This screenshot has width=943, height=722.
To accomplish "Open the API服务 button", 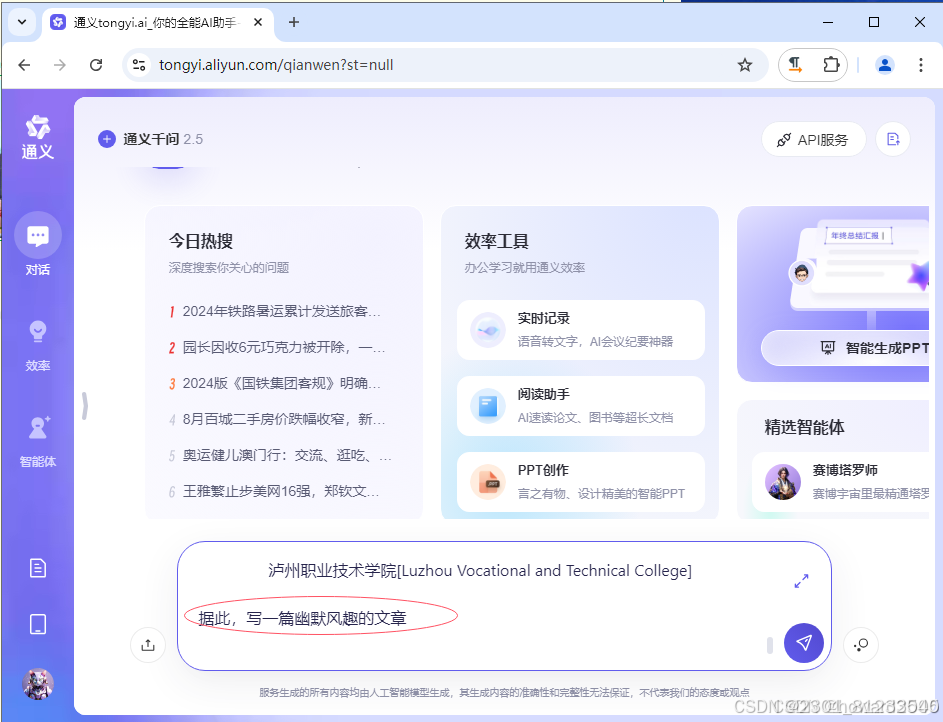I will click(x=813, y=139).
